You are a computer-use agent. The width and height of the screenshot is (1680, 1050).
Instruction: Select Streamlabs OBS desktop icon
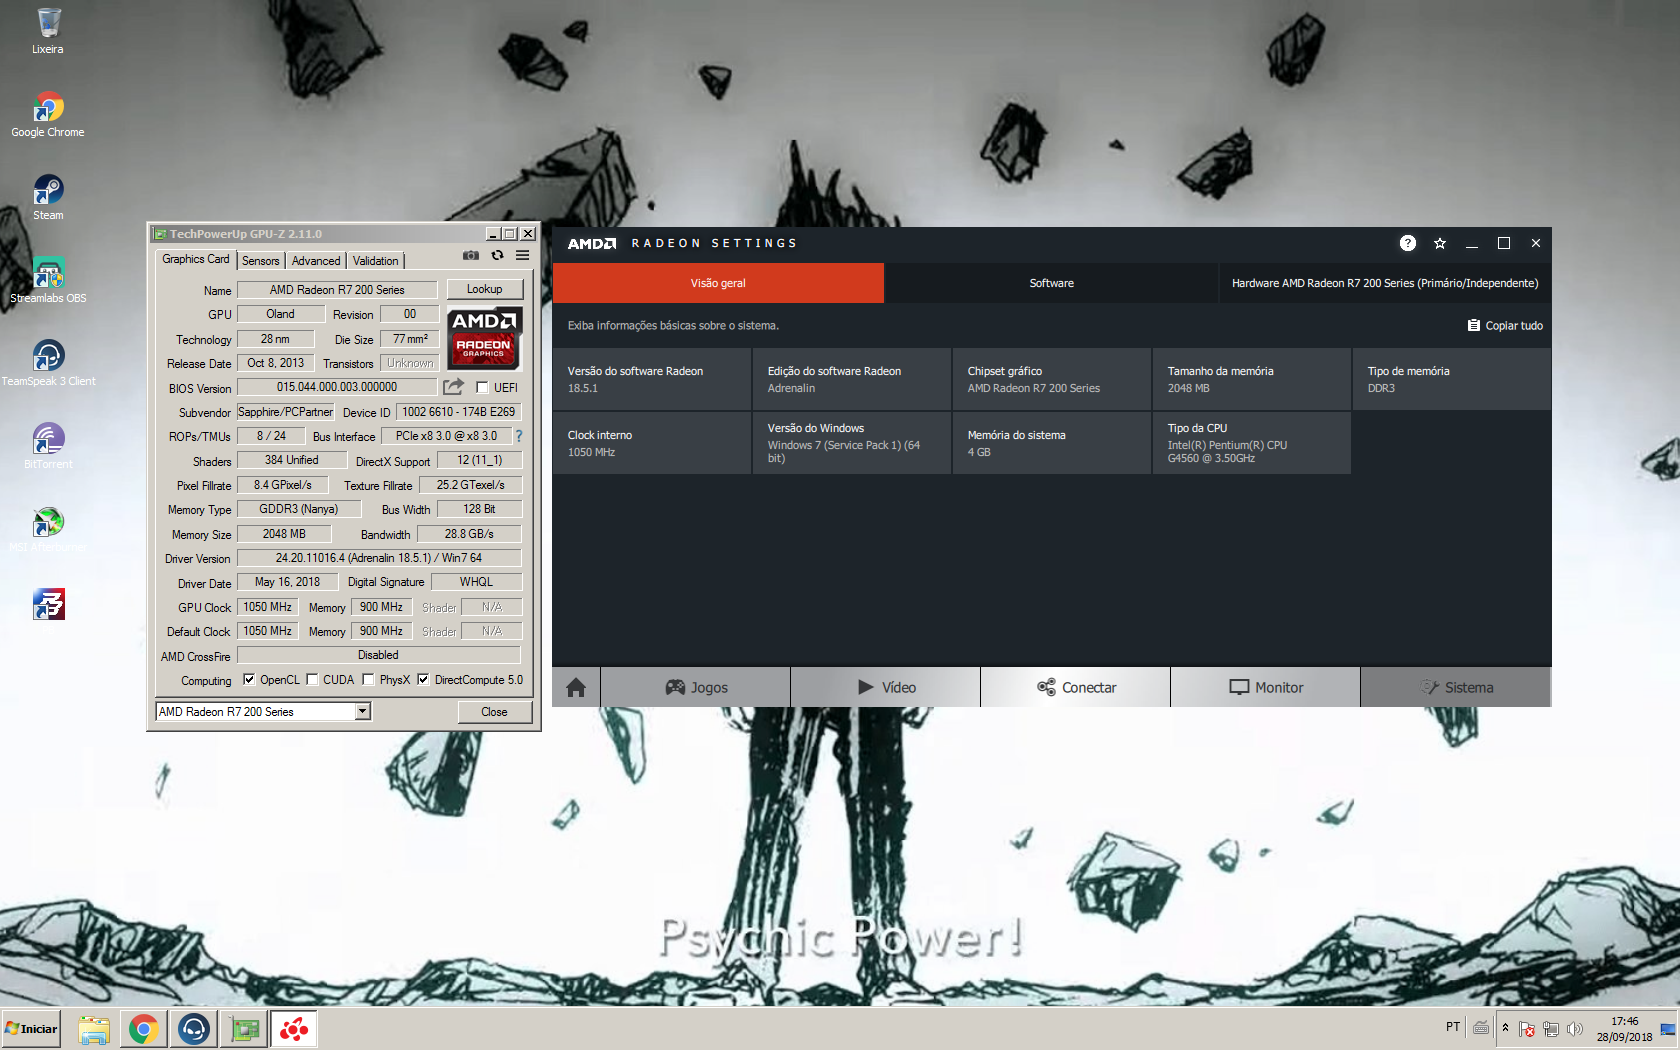48,280
